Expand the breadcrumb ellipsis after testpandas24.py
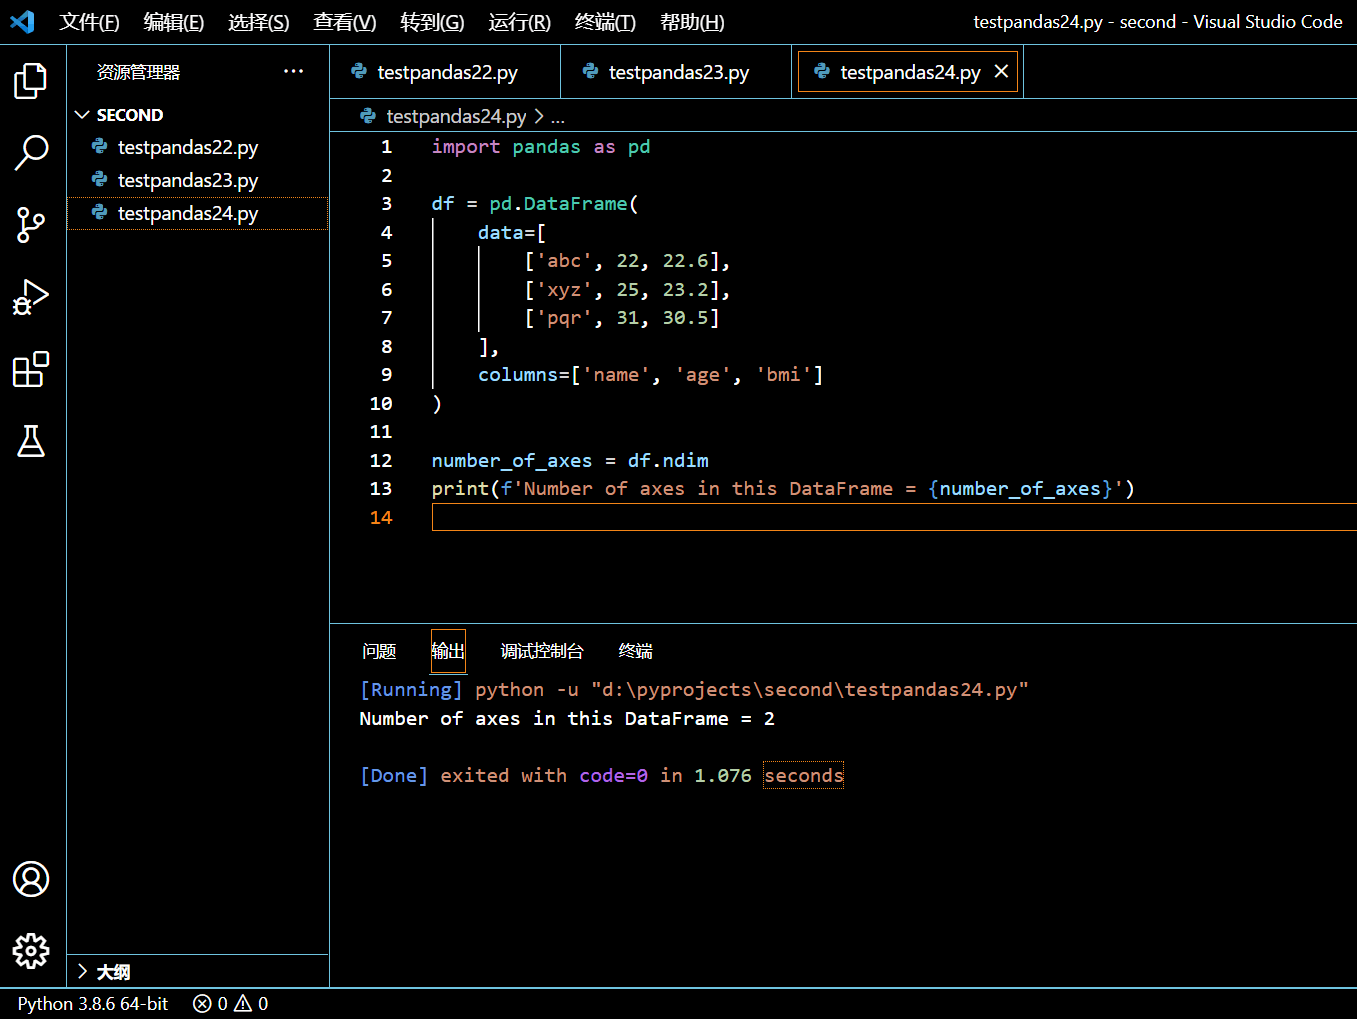This screenshot has height=1019, width=1357. tap(557, 116)
